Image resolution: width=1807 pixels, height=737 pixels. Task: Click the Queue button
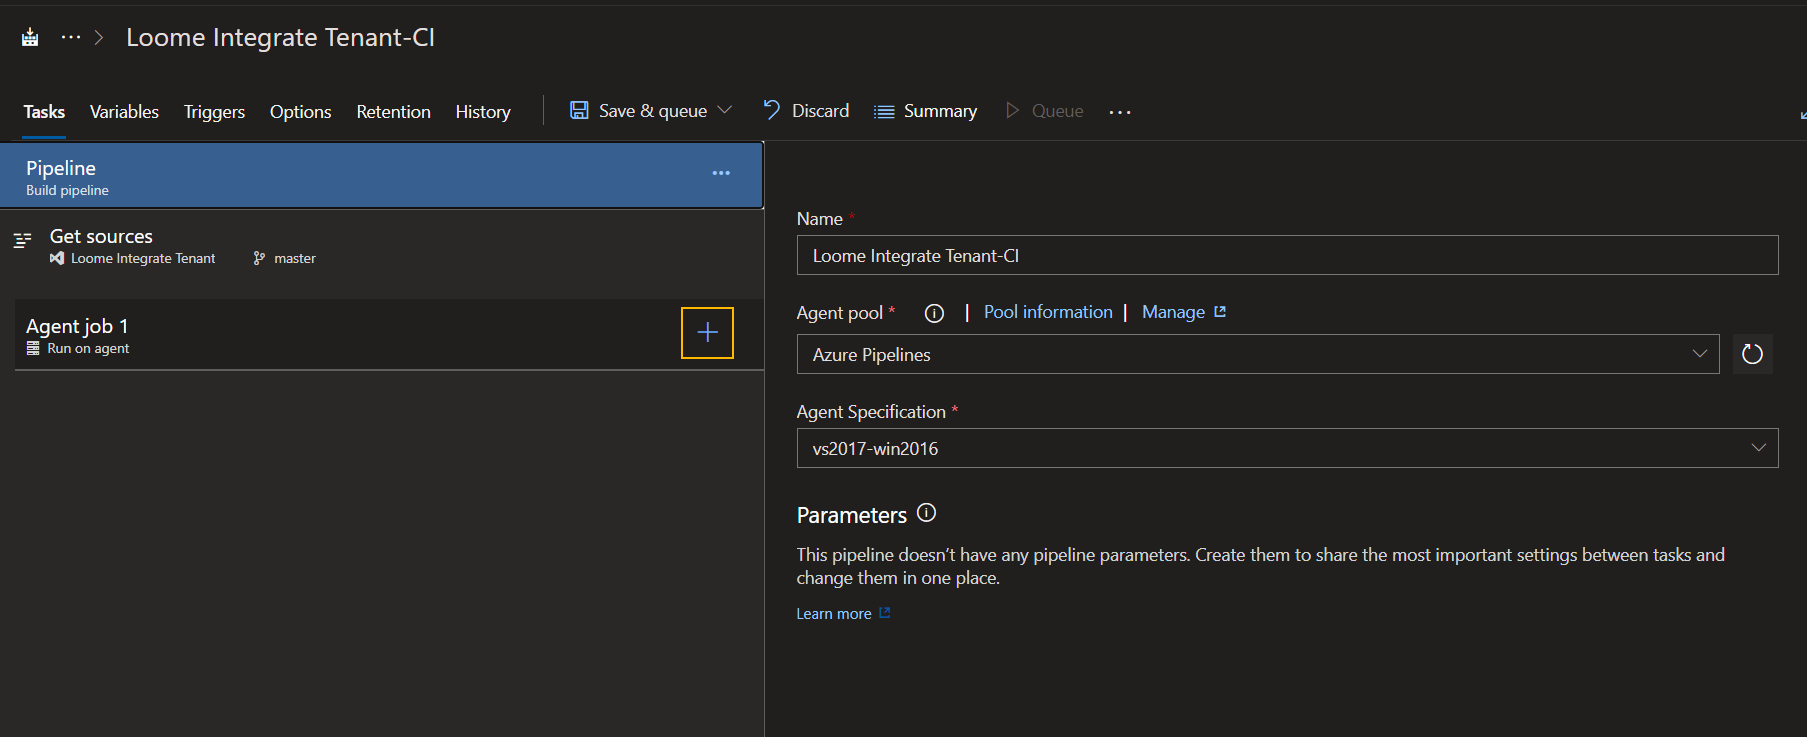pos(1045,110)
